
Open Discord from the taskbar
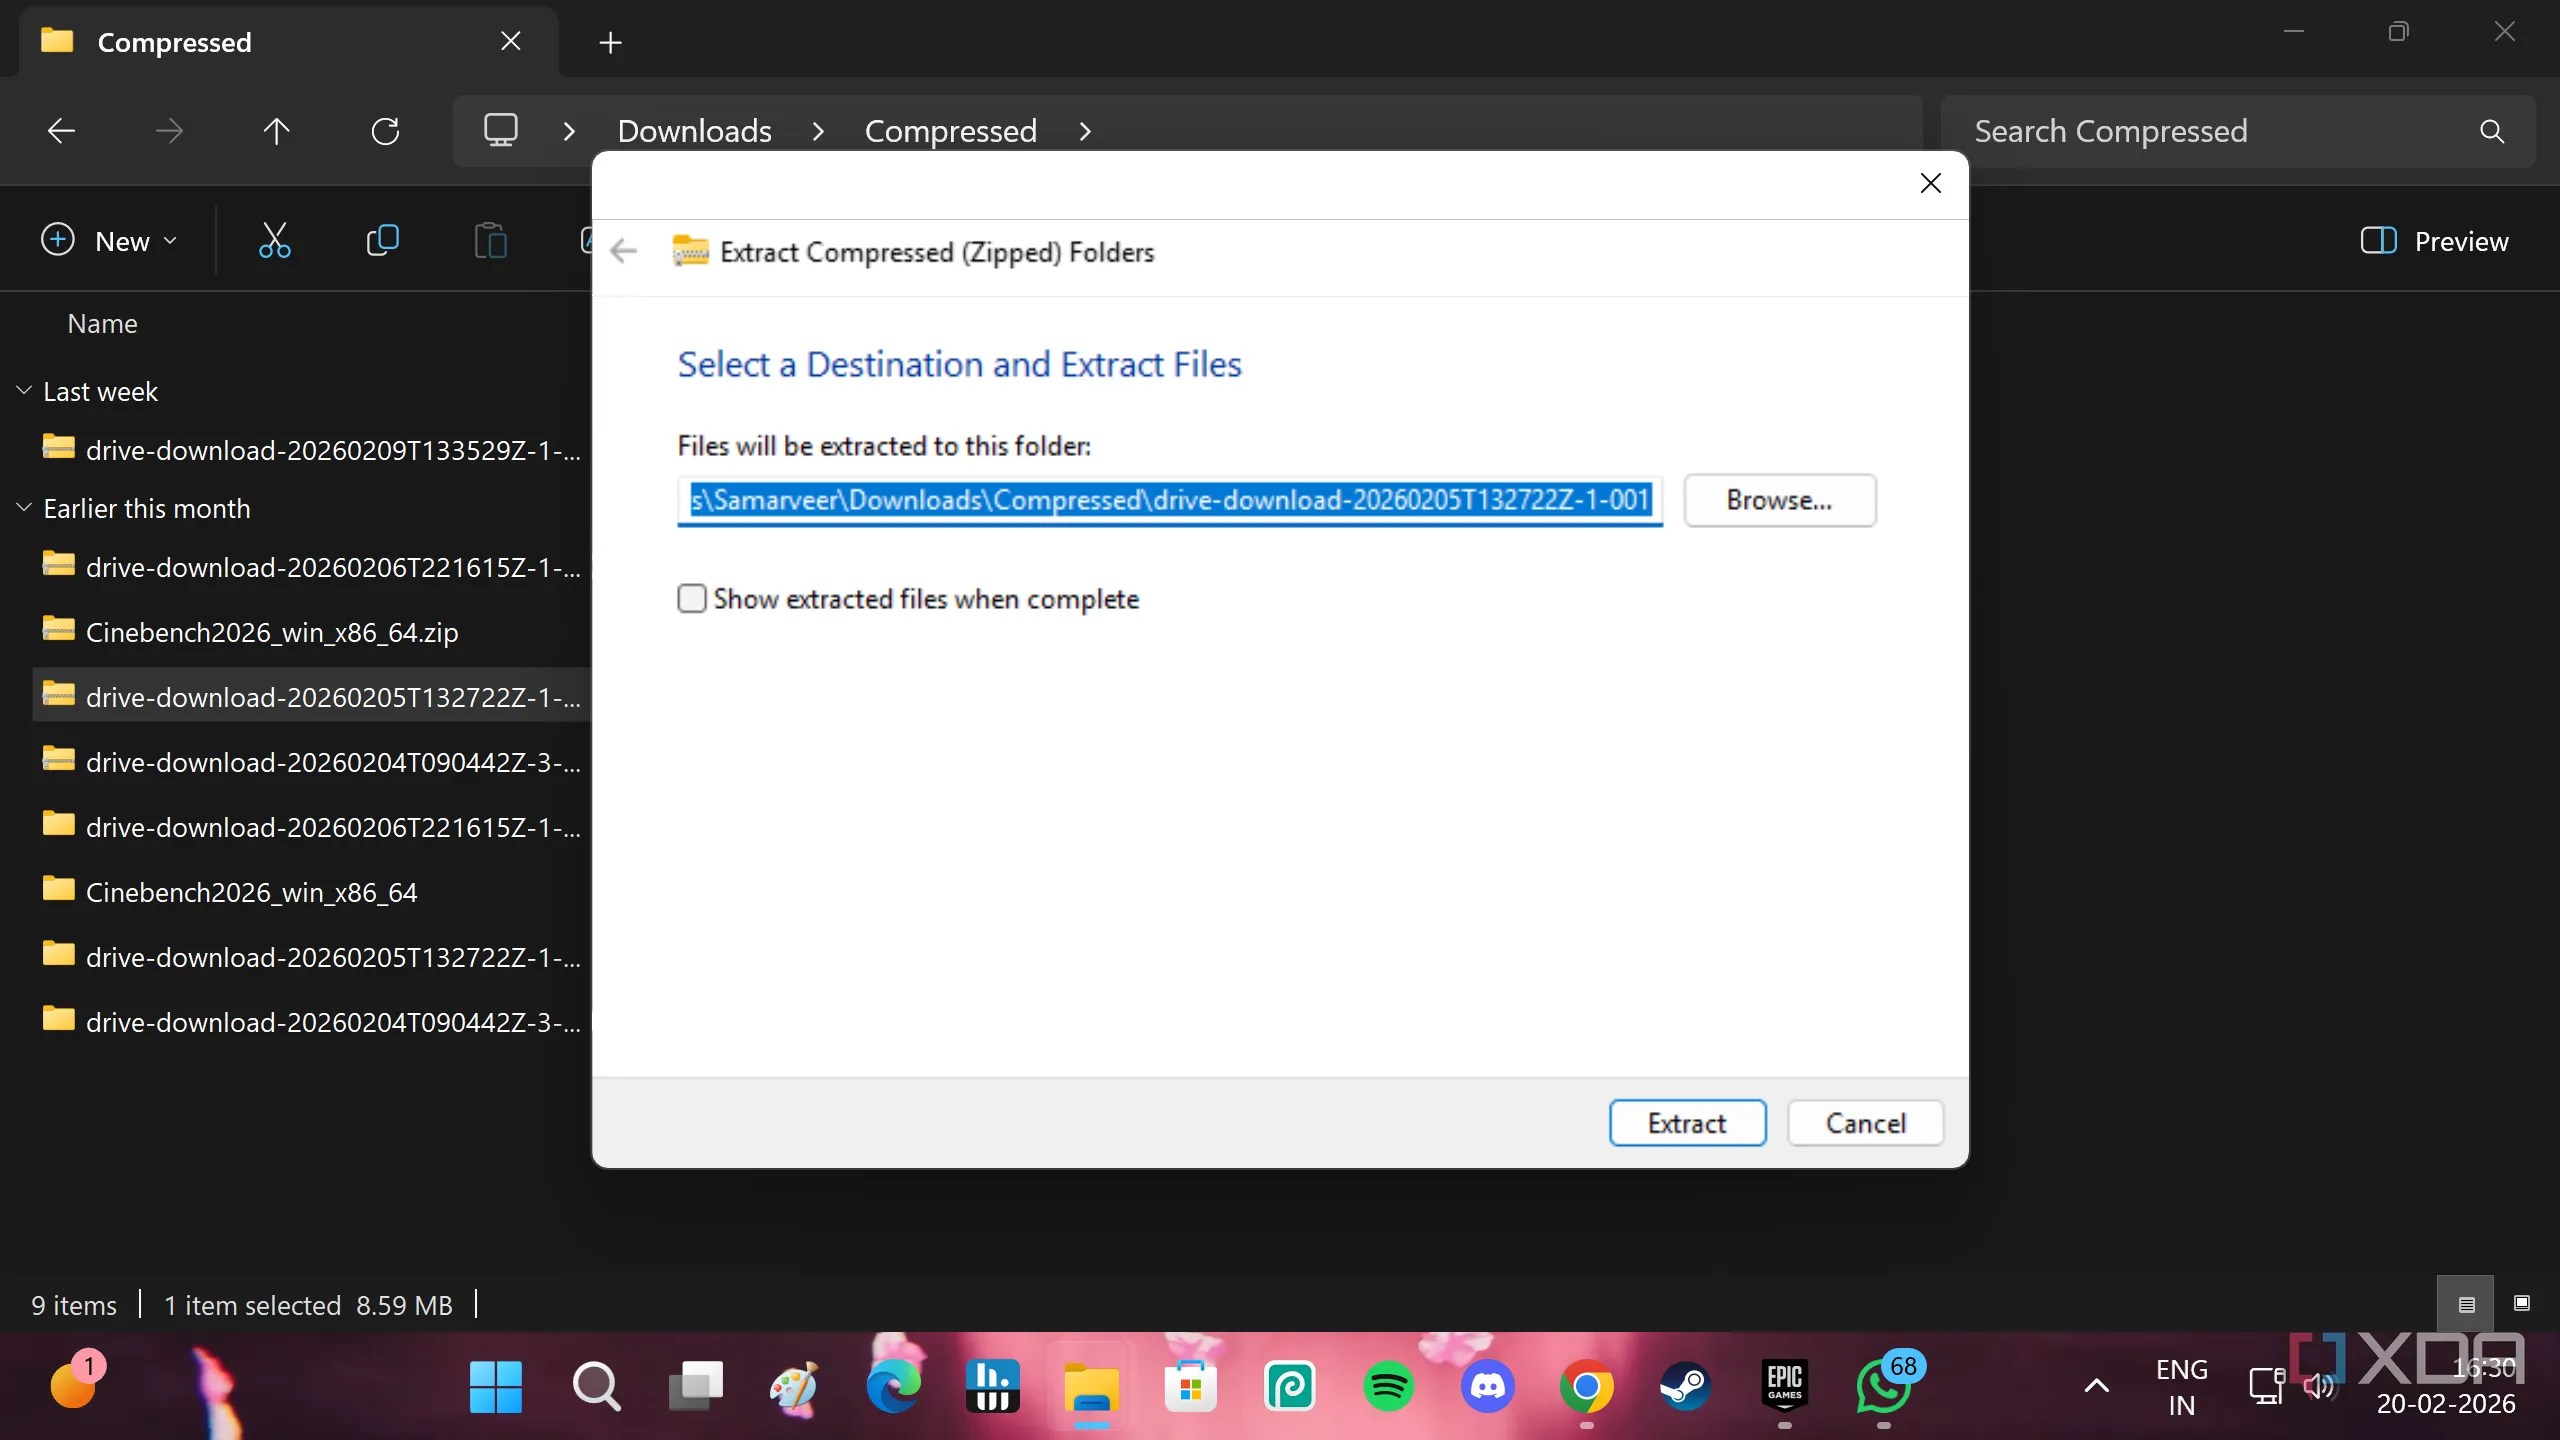(x=1488, y=1387)
